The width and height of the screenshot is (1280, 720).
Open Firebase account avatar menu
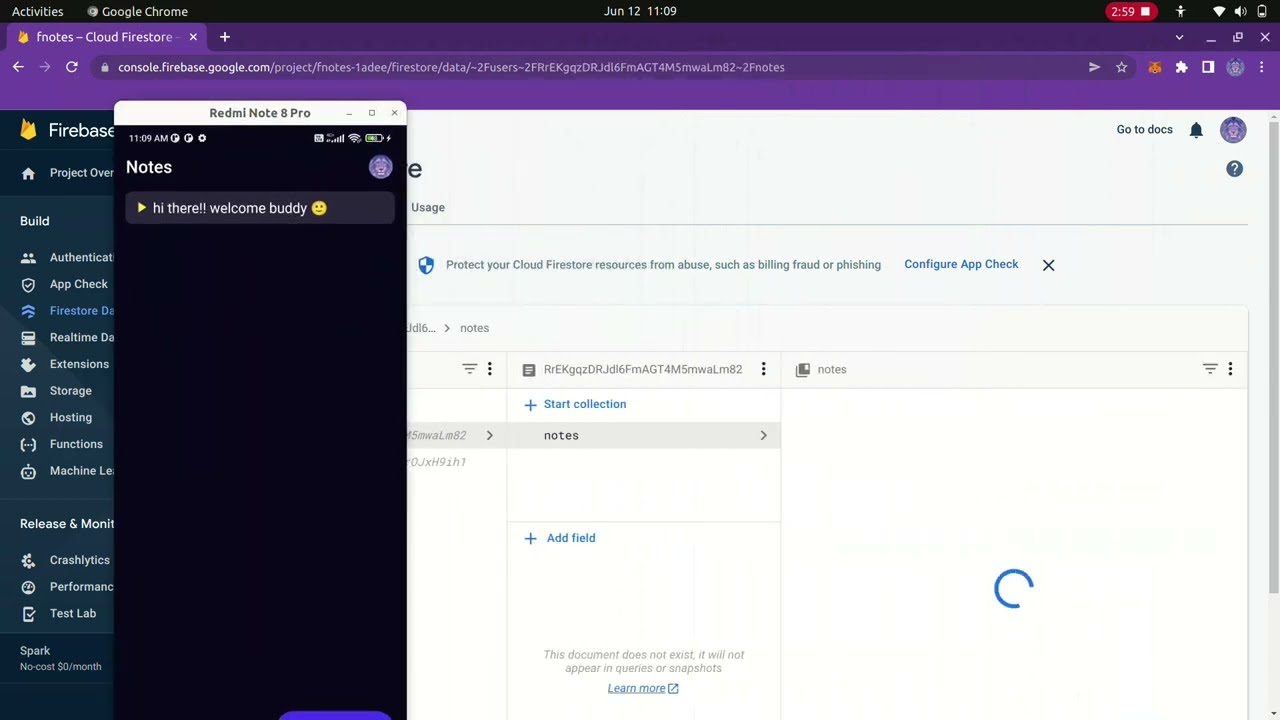coord(1233,130)
